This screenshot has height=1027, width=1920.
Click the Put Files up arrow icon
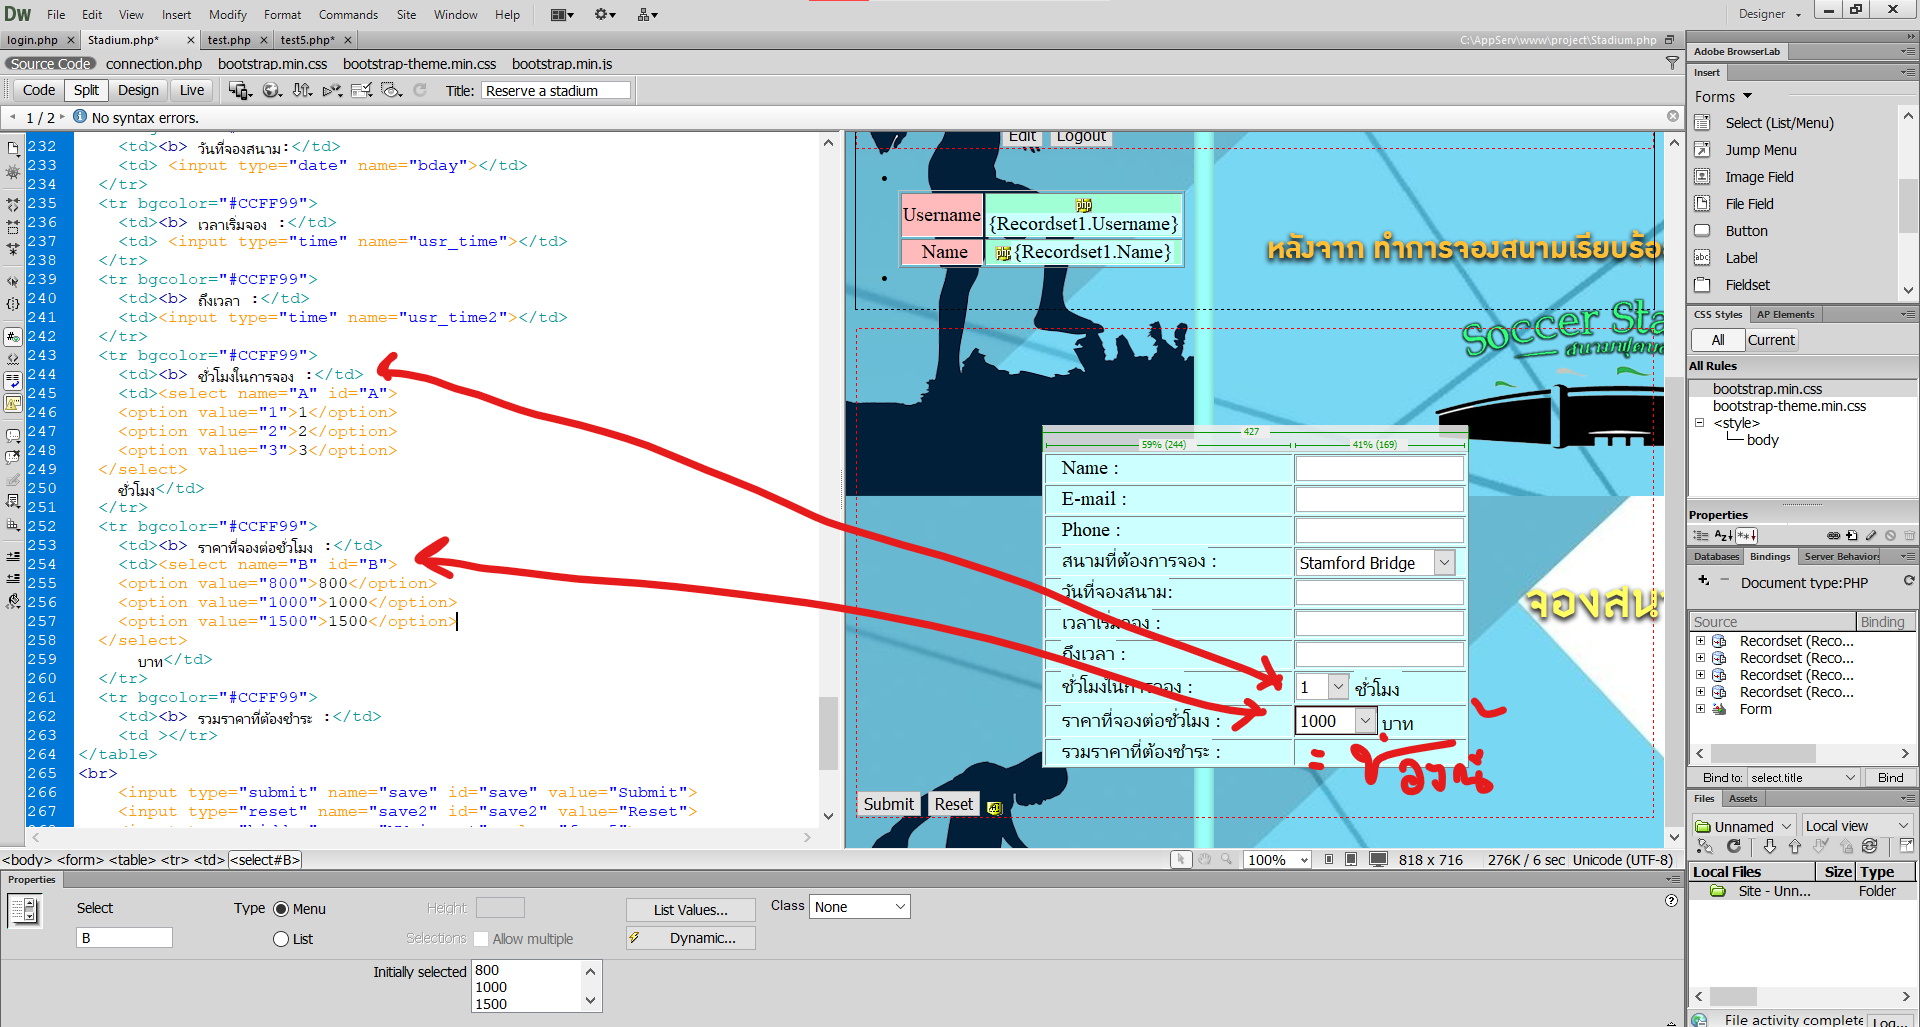[x=1795, y=847]
